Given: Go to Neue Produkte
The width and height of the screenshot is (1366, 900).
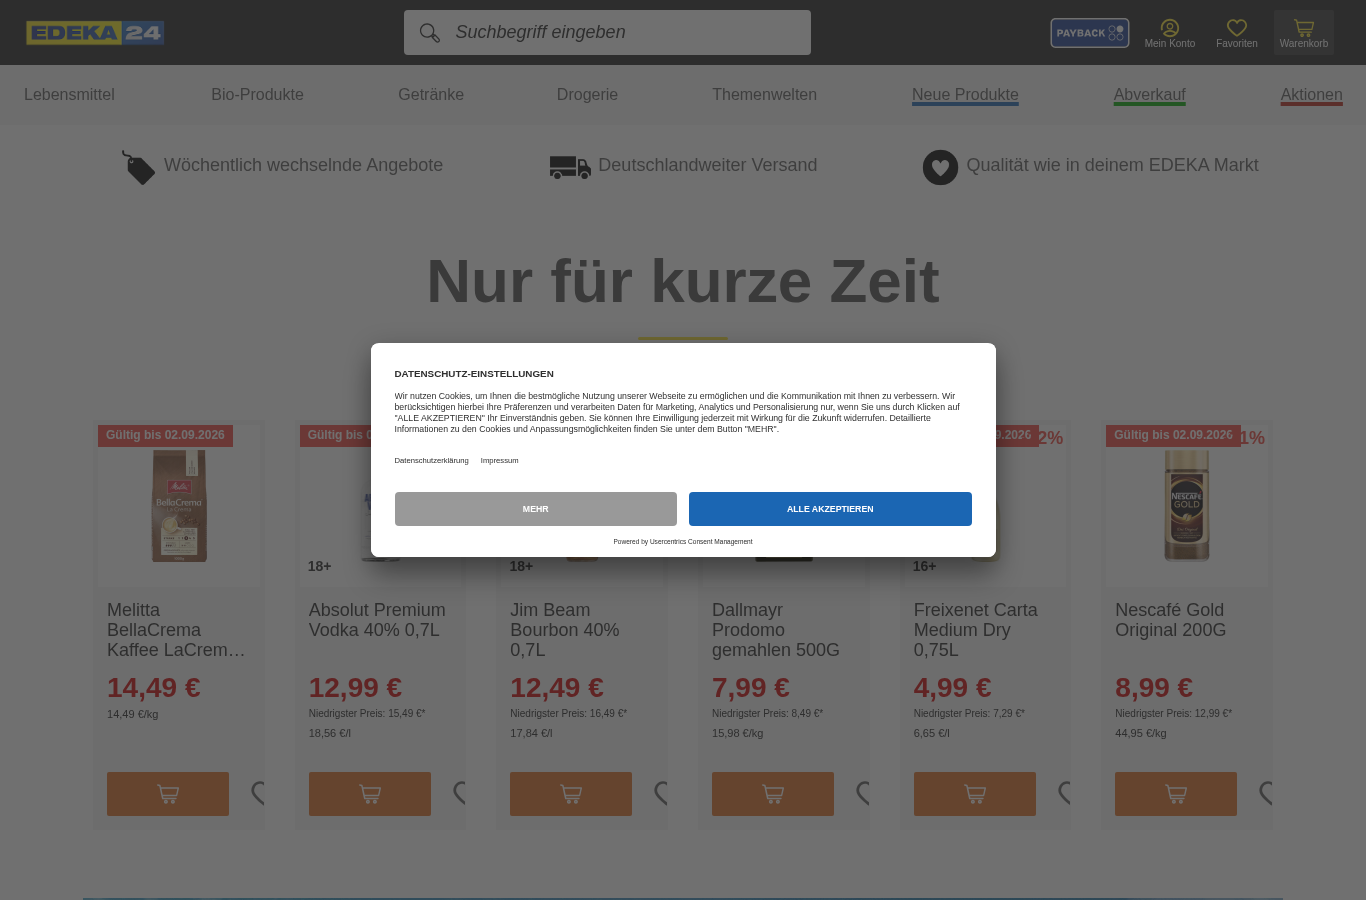Looking at the screenshot, I should click(965, 95).
